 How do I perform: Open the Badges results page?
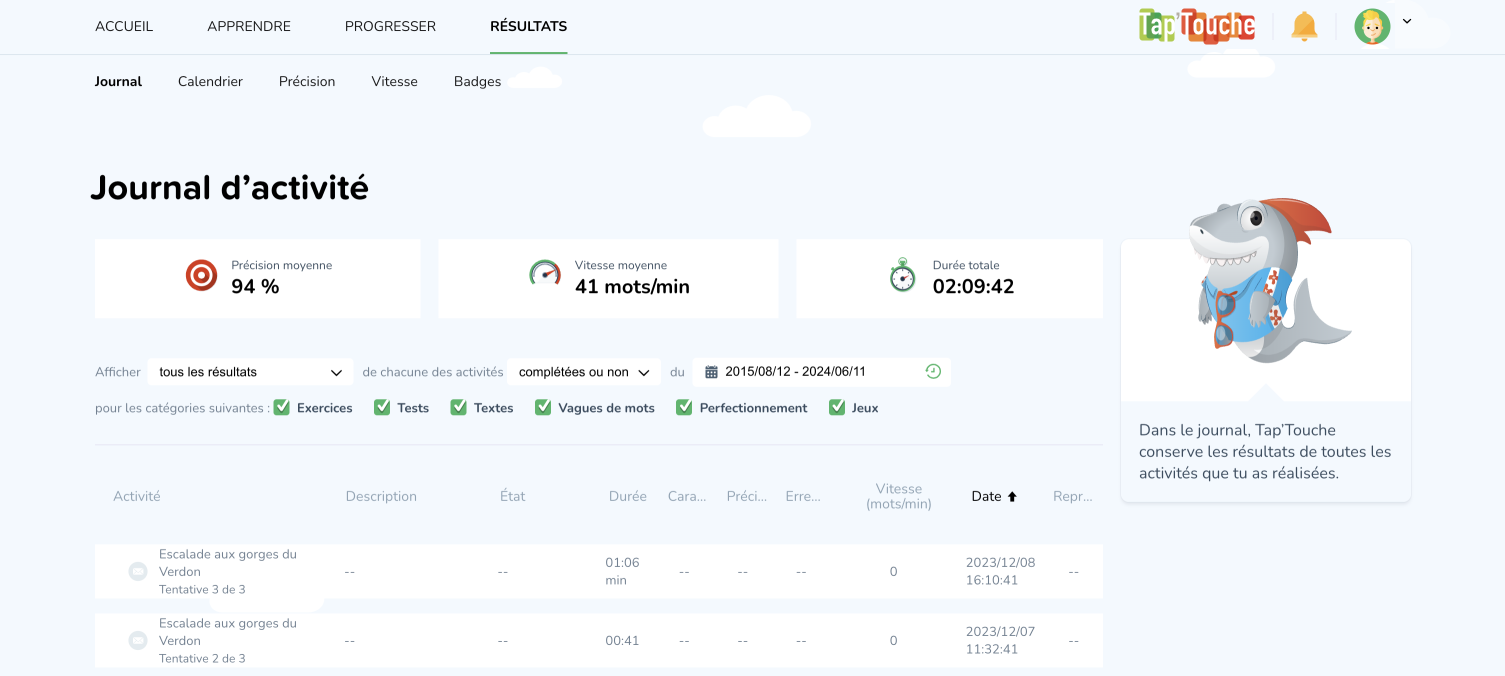coord(477,81)
